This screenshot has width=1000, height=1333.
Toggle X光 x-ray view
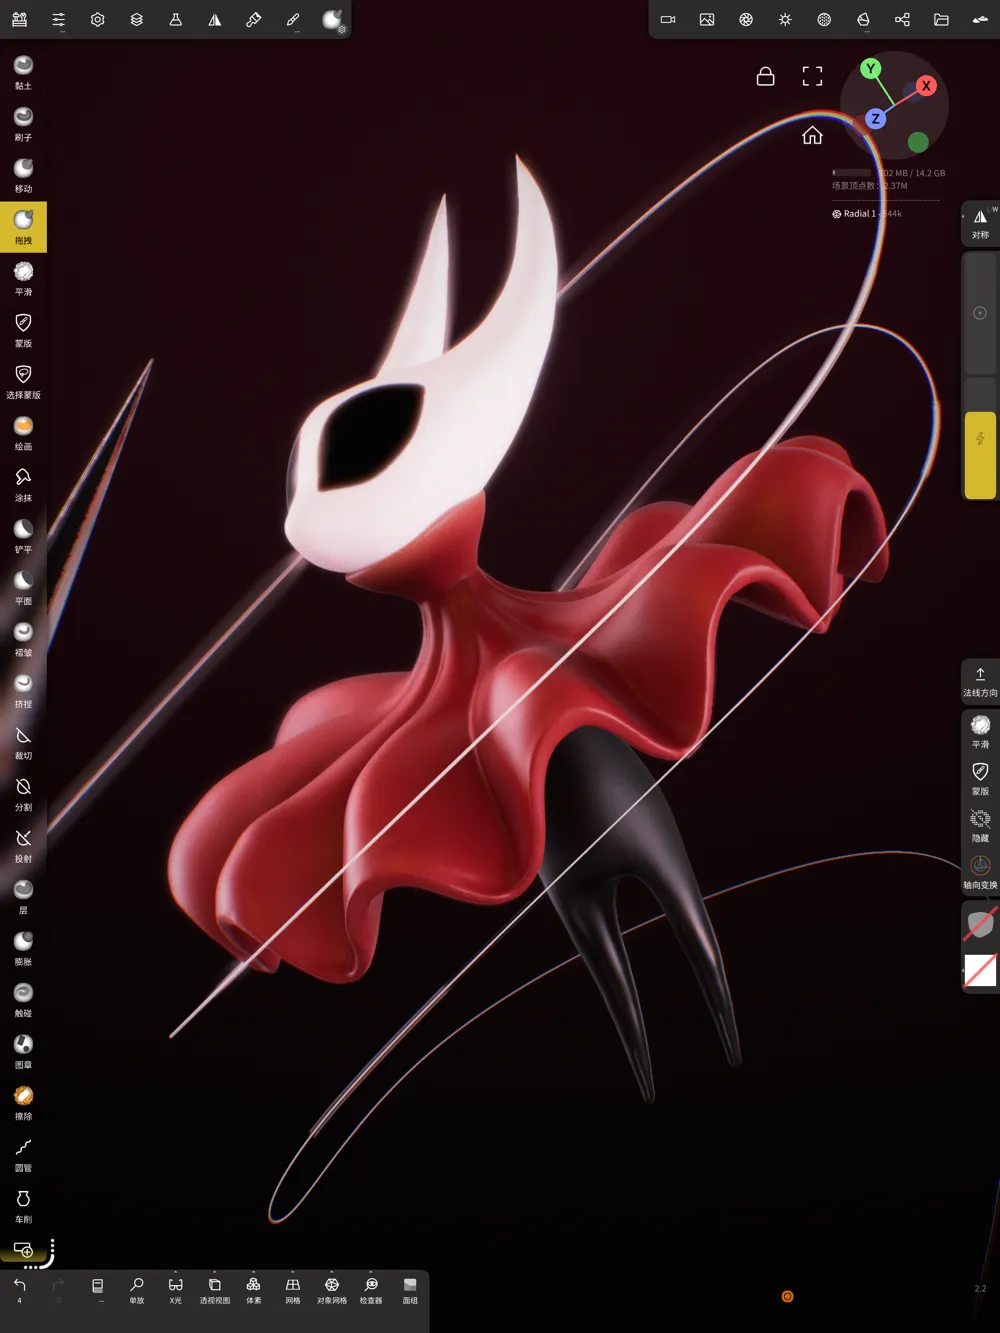pos(176,1290)
